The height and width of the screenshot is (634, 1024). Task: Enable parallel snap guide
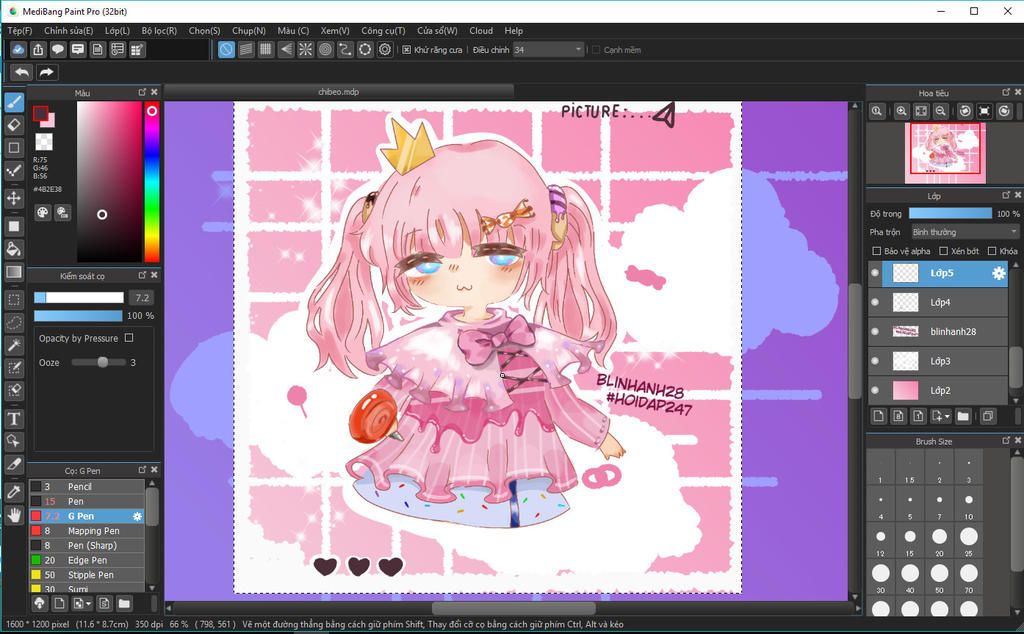[x=246, y=50]
